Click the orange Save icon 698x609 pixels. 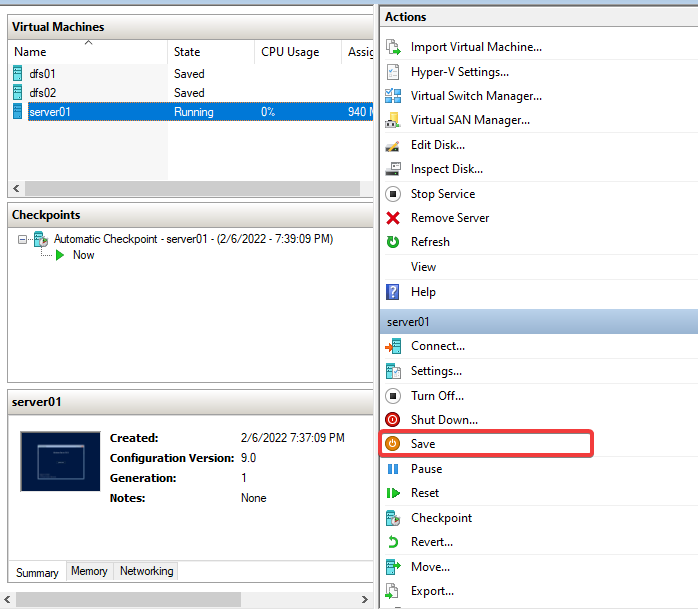(x=393, y=444)
